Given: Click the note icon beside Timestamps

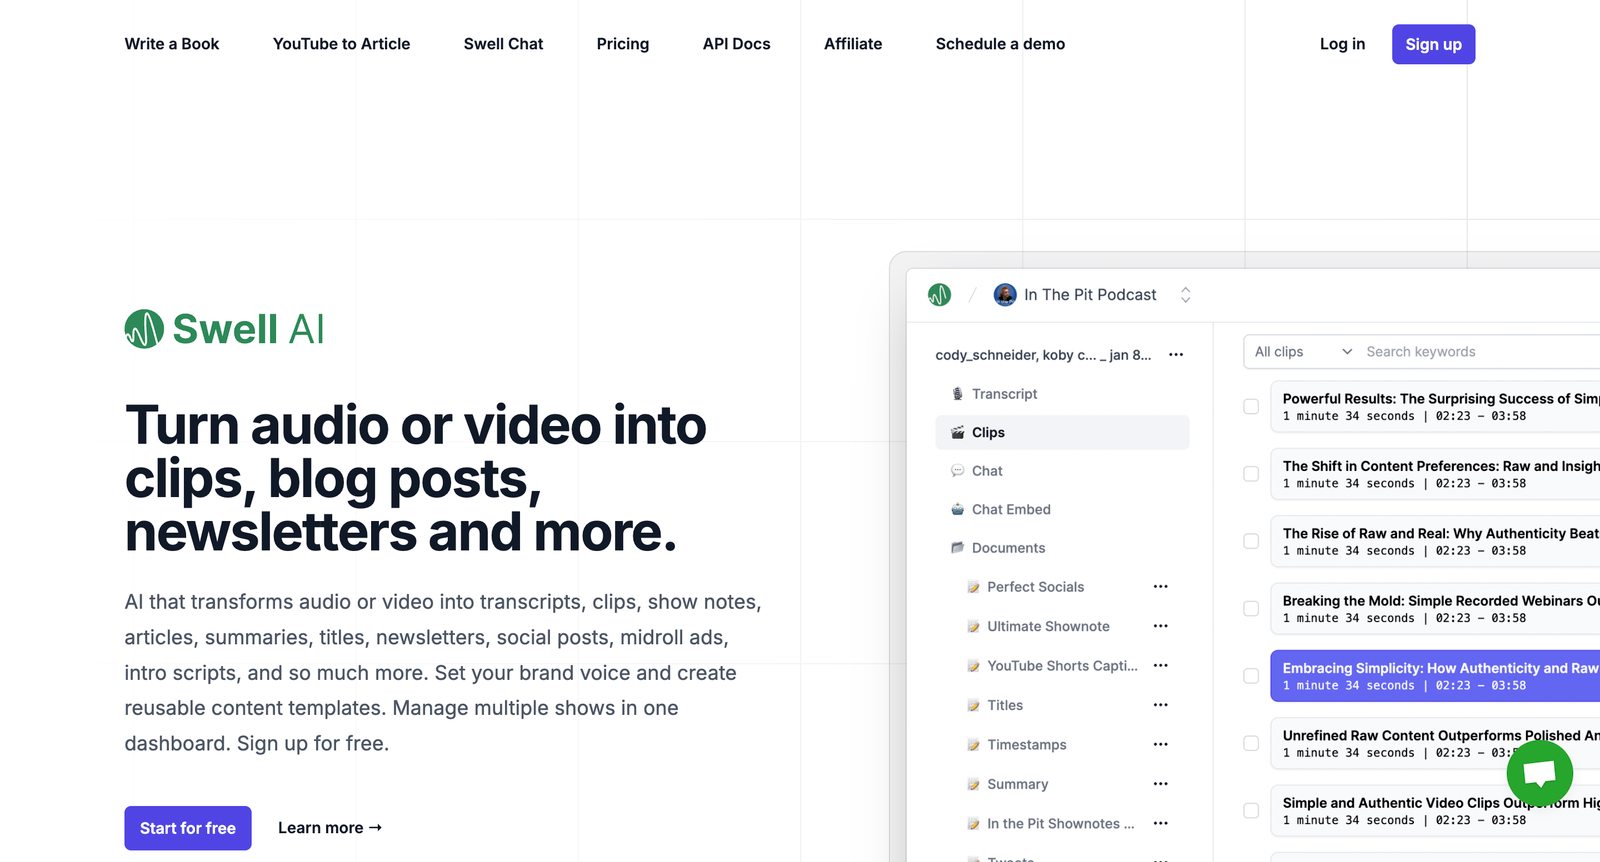Looking at the screenshot, I should pos(973,745).
